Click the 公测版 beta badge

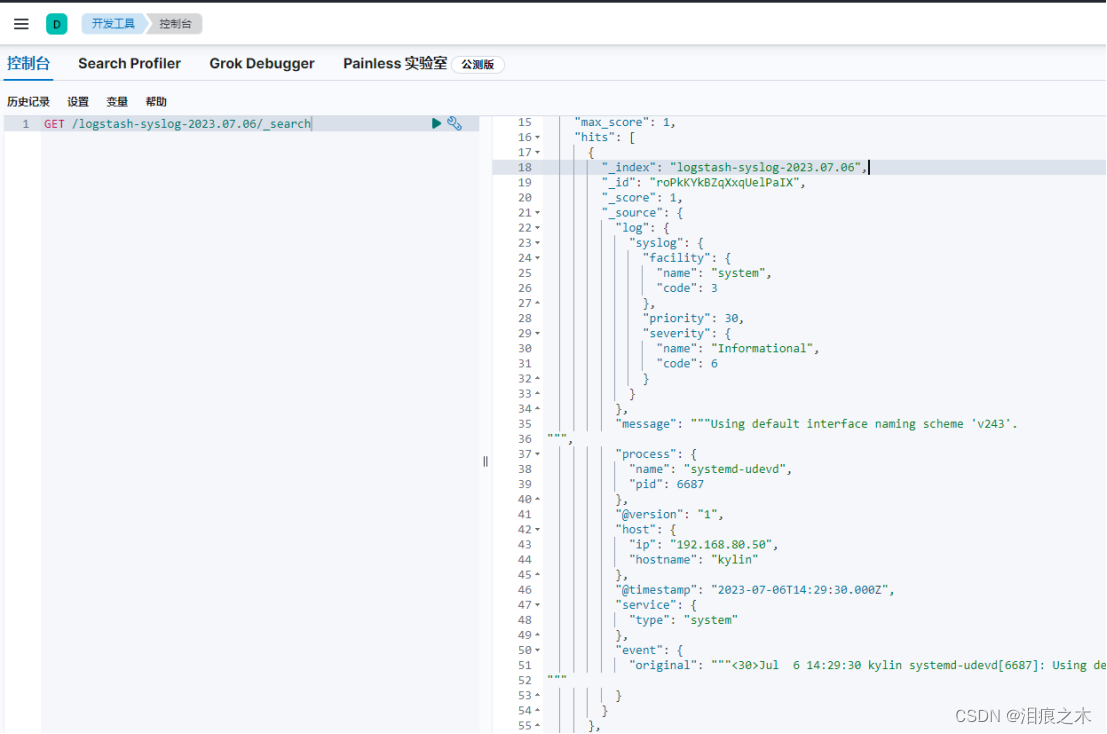point(477,63)
